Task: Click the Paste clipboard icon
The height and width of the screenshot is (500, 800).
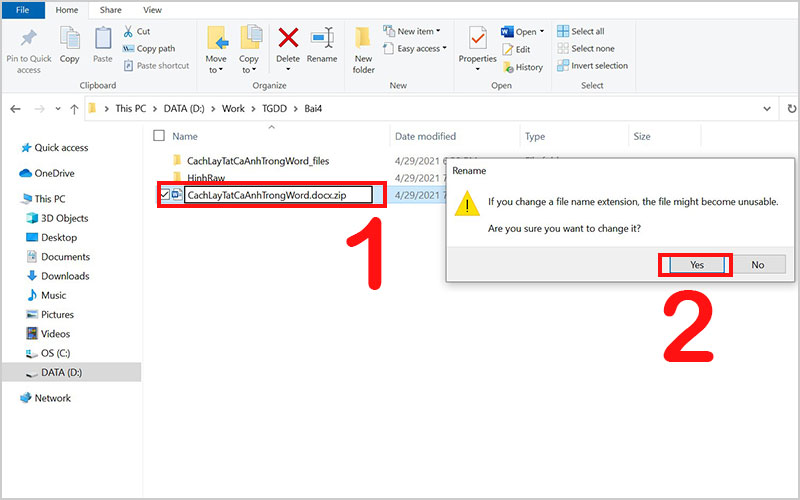Action: [103, 38]
